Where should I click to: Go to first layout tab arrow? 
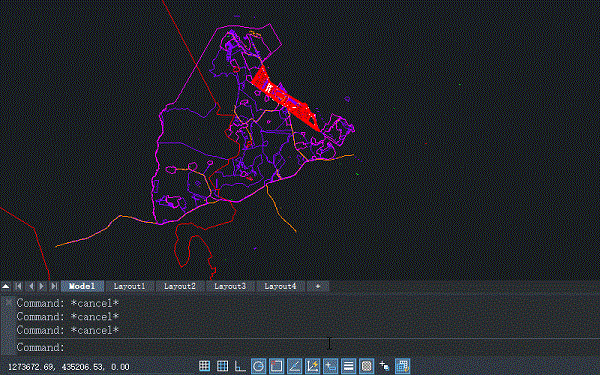18,286
